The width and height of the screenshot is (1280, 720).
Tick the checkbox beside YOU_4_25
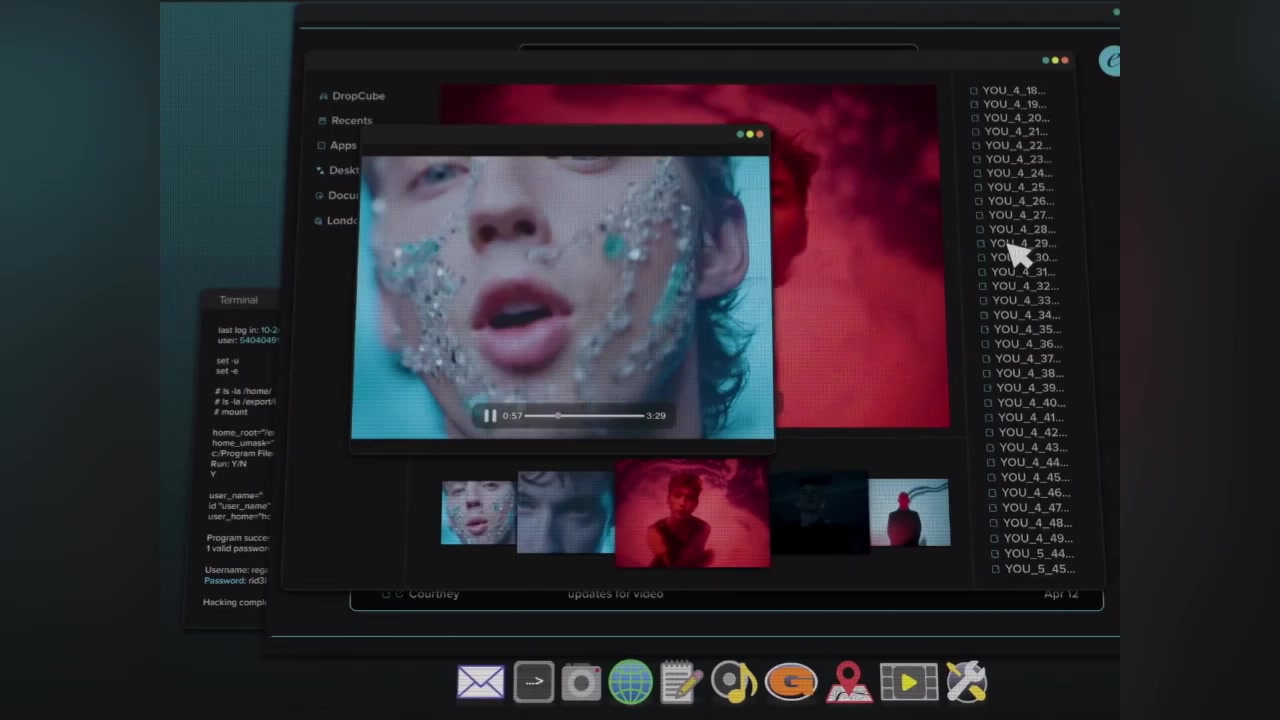(979, 187)
